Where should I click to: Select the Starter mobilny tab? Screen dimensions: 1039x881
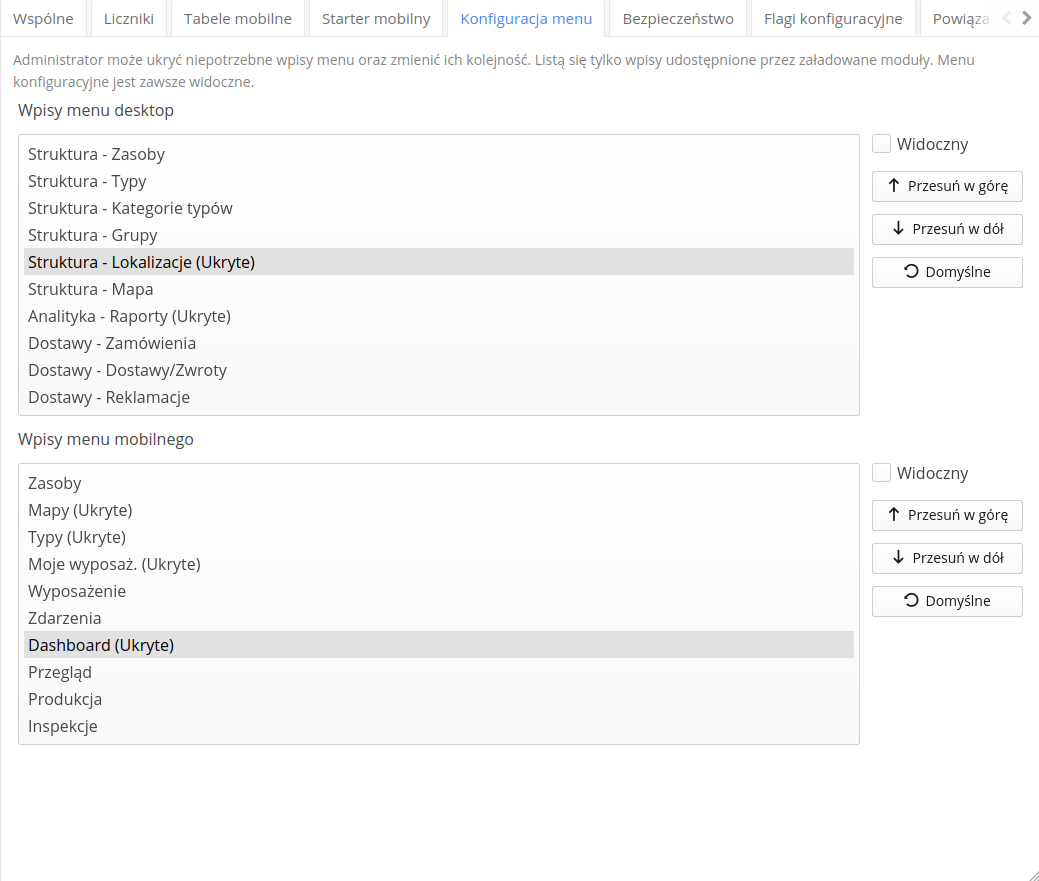(376, 19)
